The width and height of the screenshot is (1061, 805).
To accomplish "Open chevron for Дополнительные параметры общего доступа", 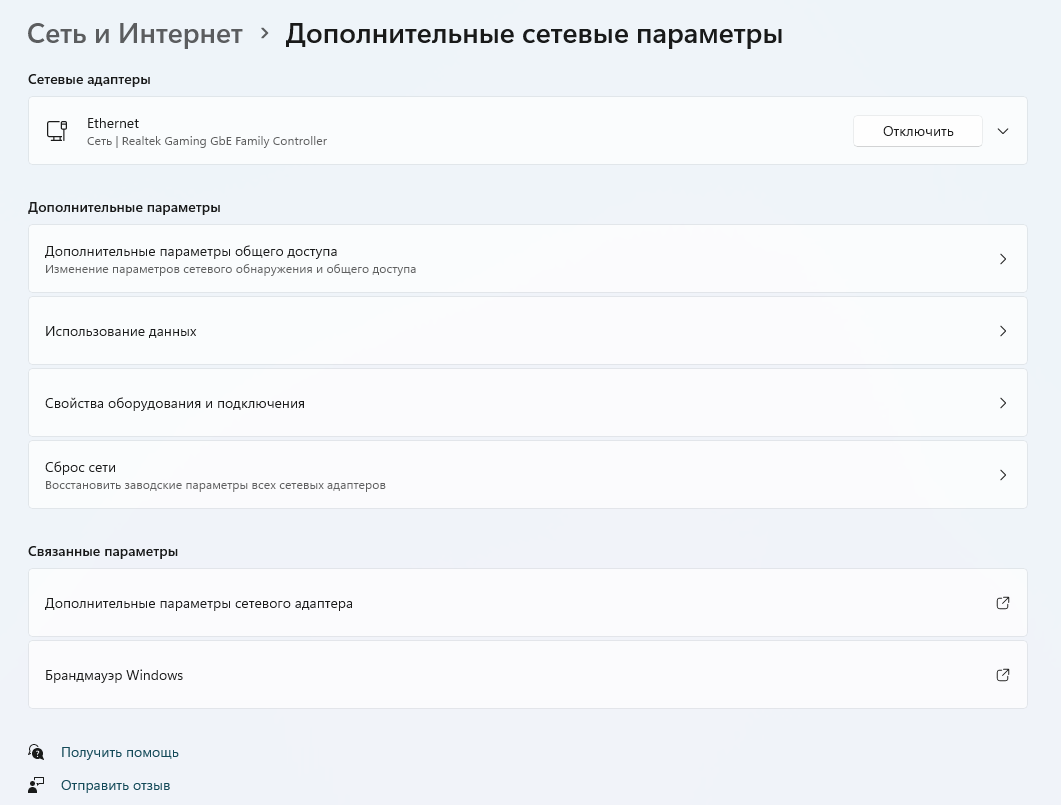I will pyautogui.click(x=1002, y=259).
